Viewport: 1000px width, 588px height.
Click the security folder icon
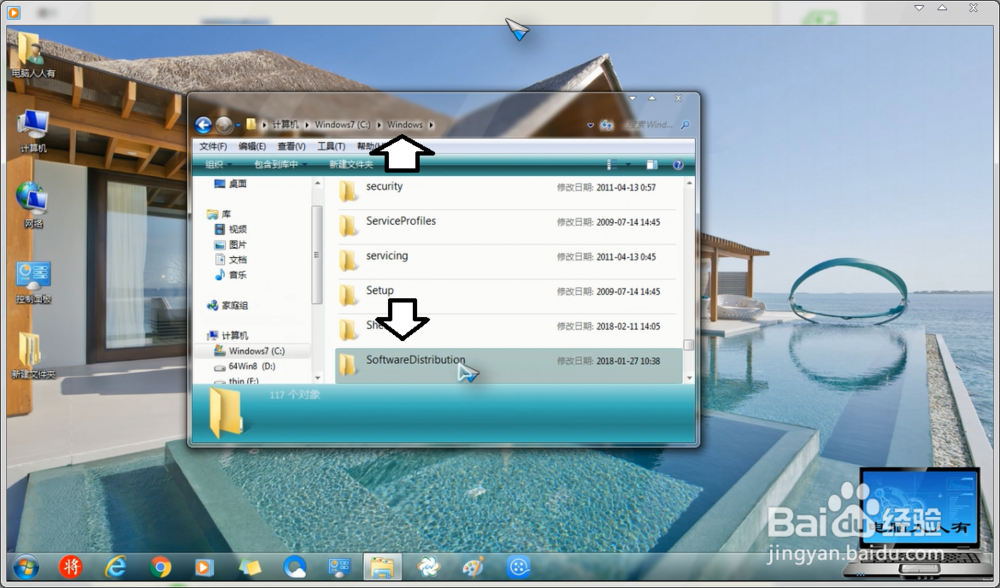[x=348, y=191]
